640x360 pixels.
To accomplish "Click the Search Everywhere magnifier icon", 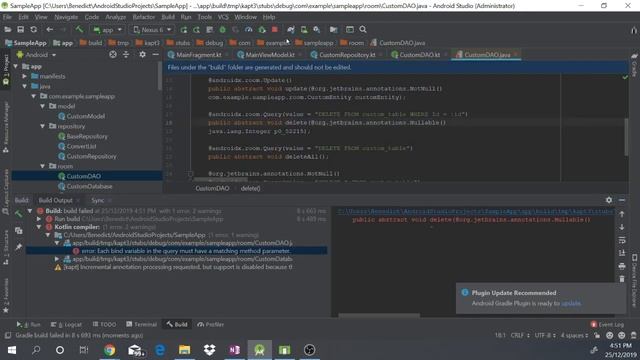I will [363, 29].
